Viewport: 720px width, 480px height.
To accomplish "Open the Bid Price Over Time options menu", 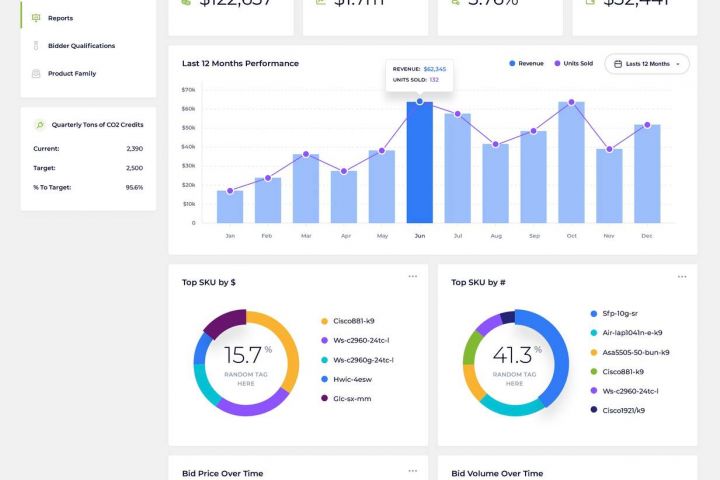I will [413, 471].
